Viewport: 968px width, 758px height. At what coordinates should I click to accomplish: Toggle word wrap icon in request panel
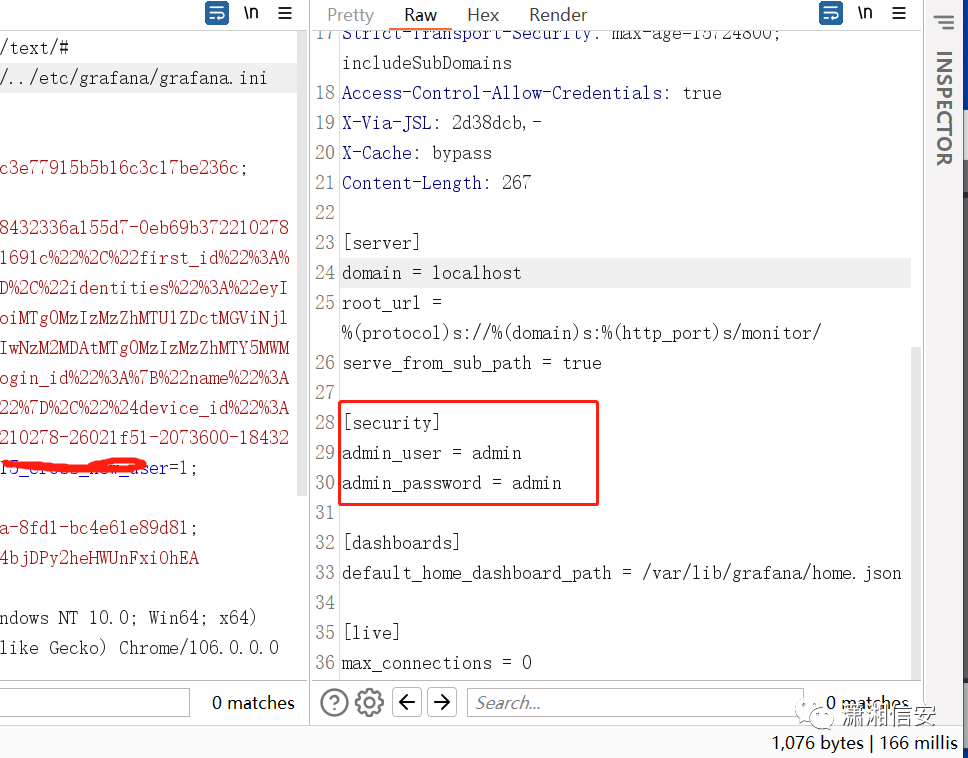(217, 13)
